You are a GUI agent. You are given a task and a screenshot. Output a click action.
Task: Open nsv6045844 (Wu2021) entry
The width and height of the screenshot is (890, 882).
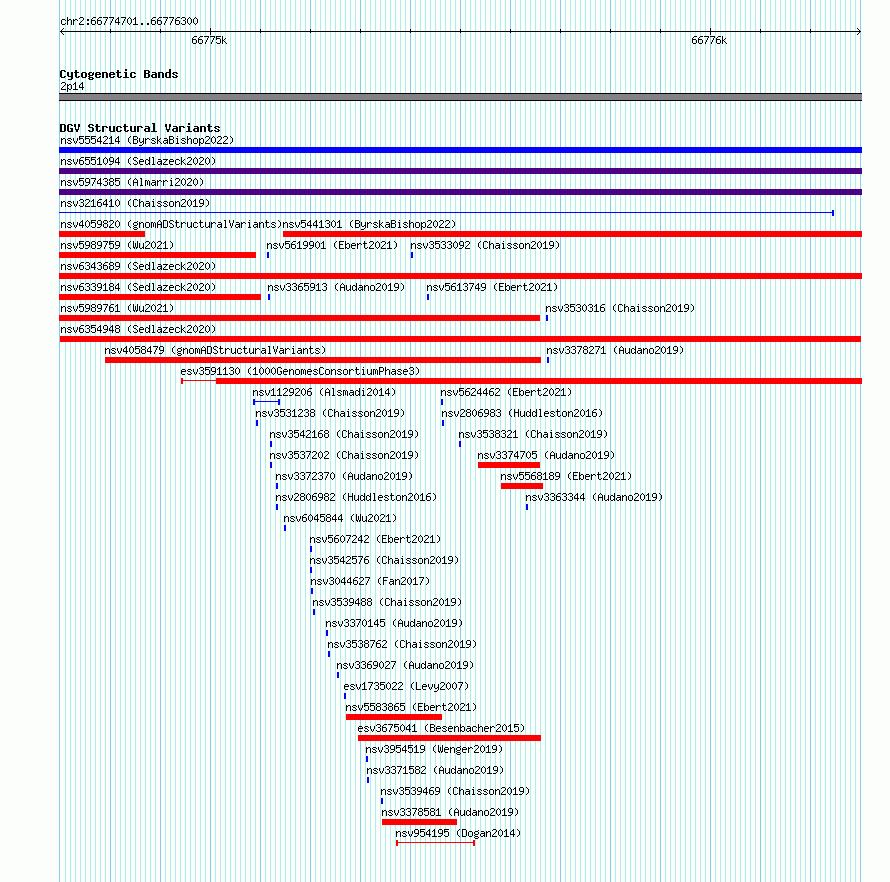click(340, 518)
